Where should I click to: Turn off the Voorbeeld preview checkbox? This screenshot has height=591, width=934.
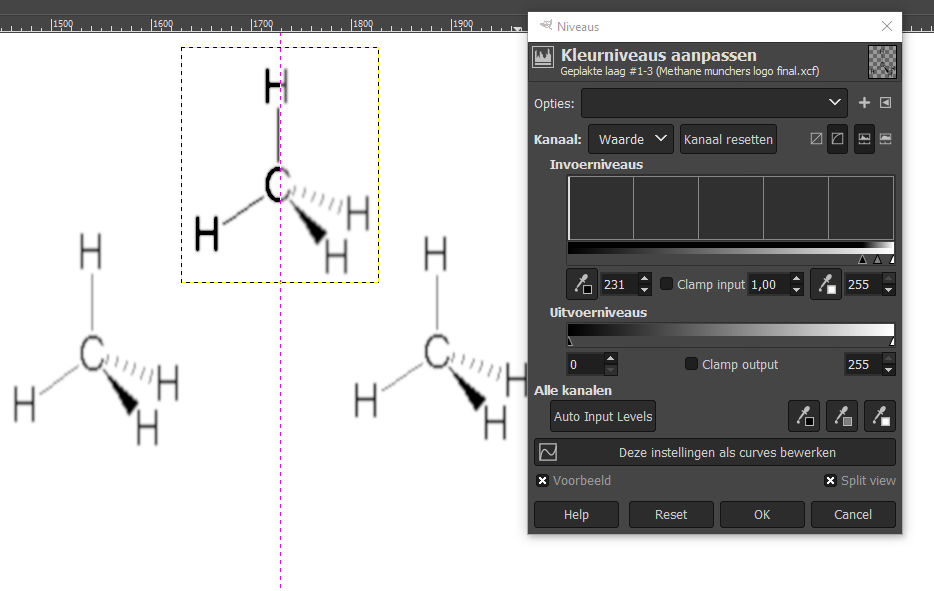543,481
